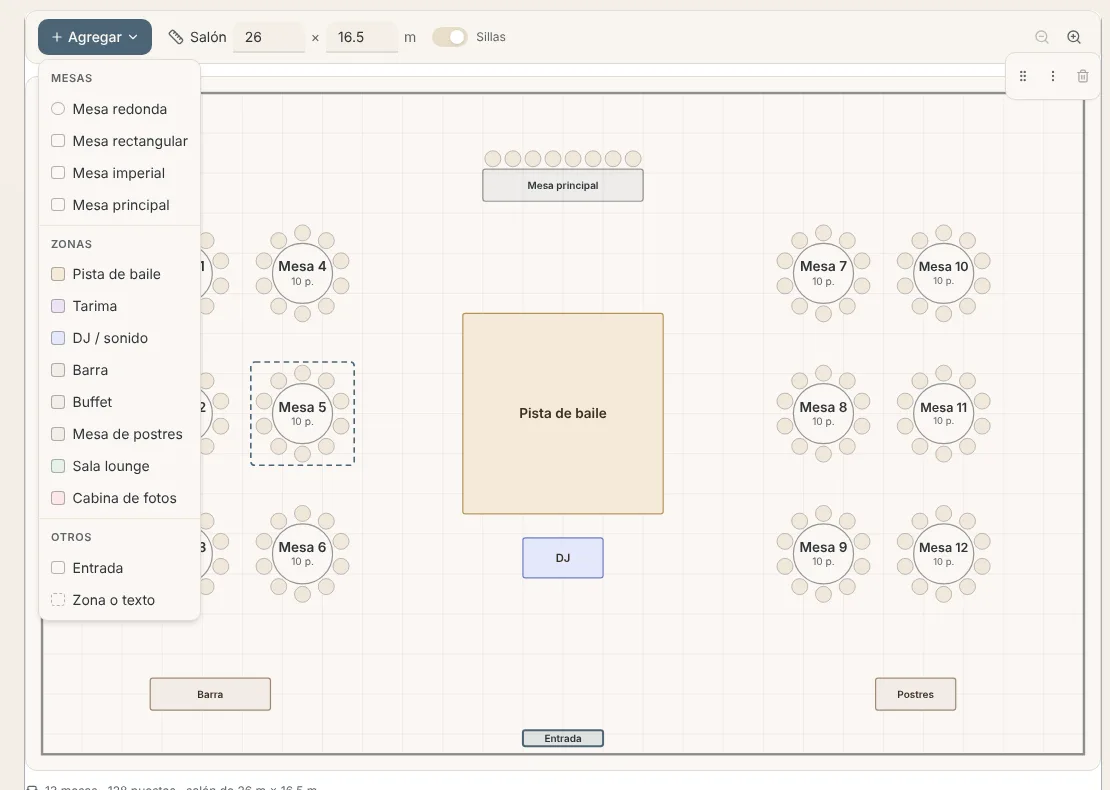Select round table Mesa 10
The width and height of the screenshot is (1110, 790).
pos(944,273)
